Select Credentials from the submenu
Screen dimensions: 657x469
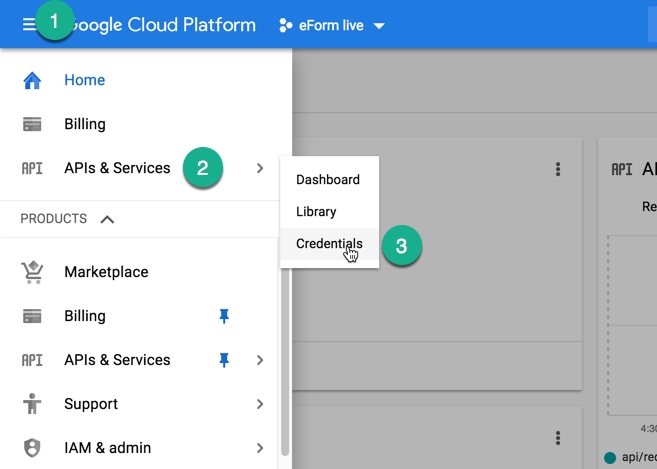pos(329,244)
